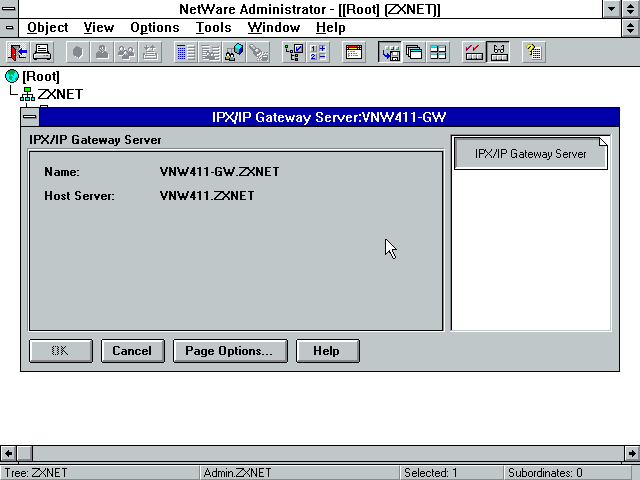This screenshot has height=480, width=640.
Task: Open the View menu
Action: pos(99,27)
